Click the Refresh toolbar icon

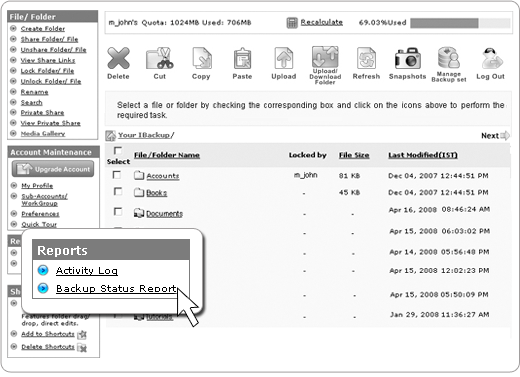[x=366, y=58]
